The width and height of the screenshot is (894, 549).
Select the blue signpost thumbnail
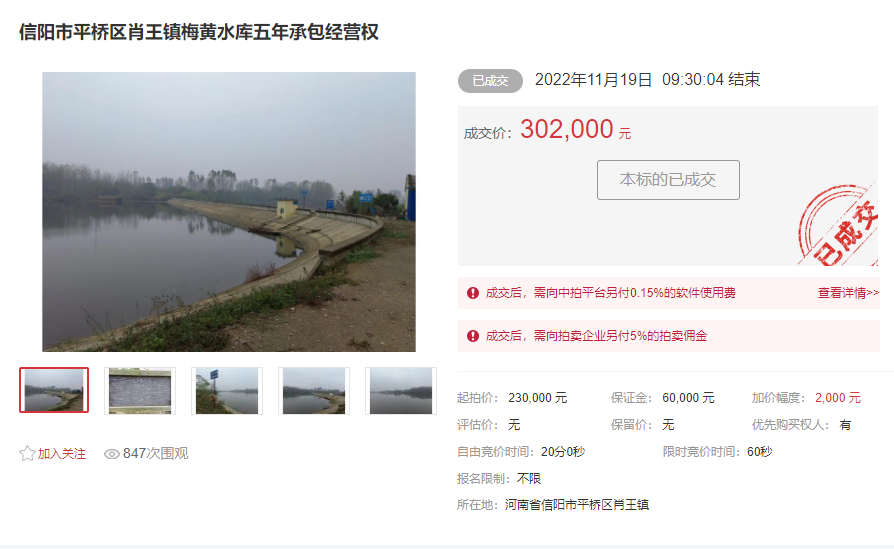coord(227,391)
